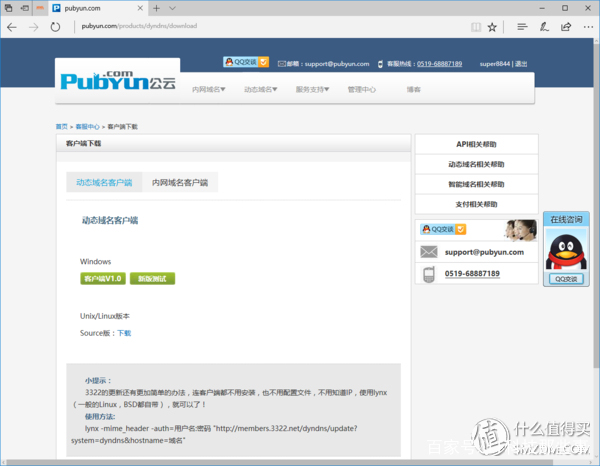Select the 动态域名客户端 tab

(x=104, y=183)
